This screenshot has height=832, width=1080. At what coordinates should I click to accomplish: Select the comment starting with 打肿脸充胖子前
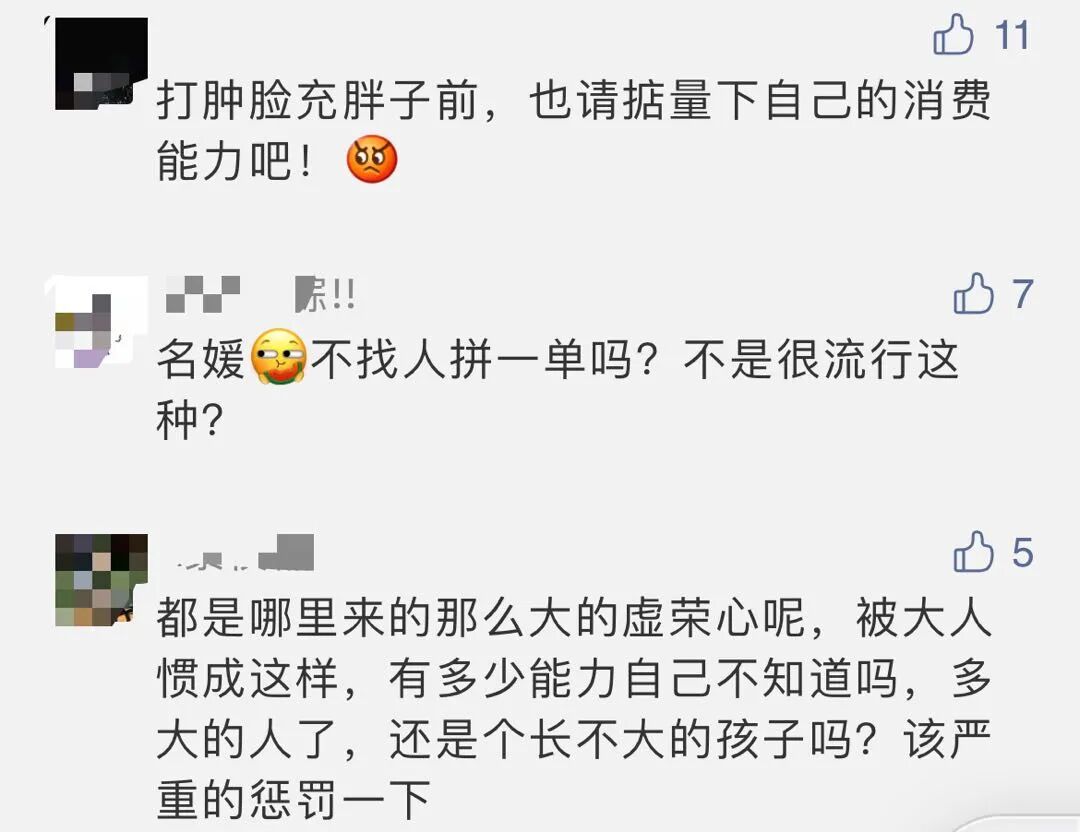[x=573, y=129]
